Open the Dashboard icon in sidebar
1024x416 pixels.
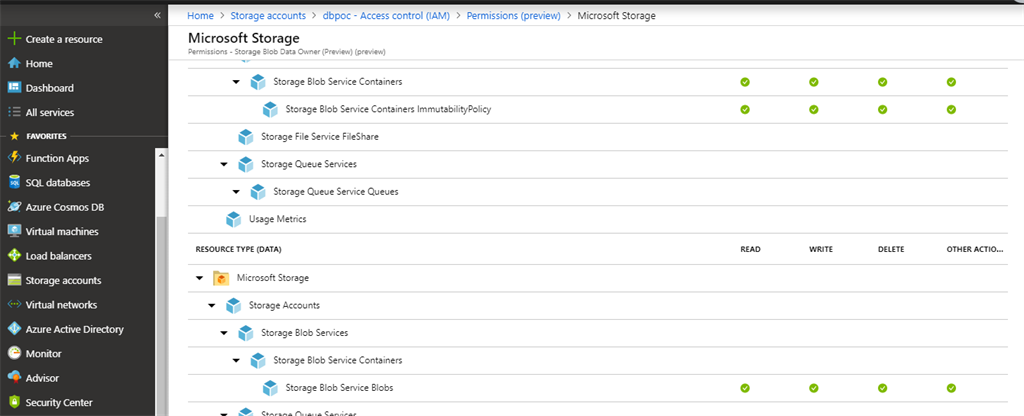(14, 88)
